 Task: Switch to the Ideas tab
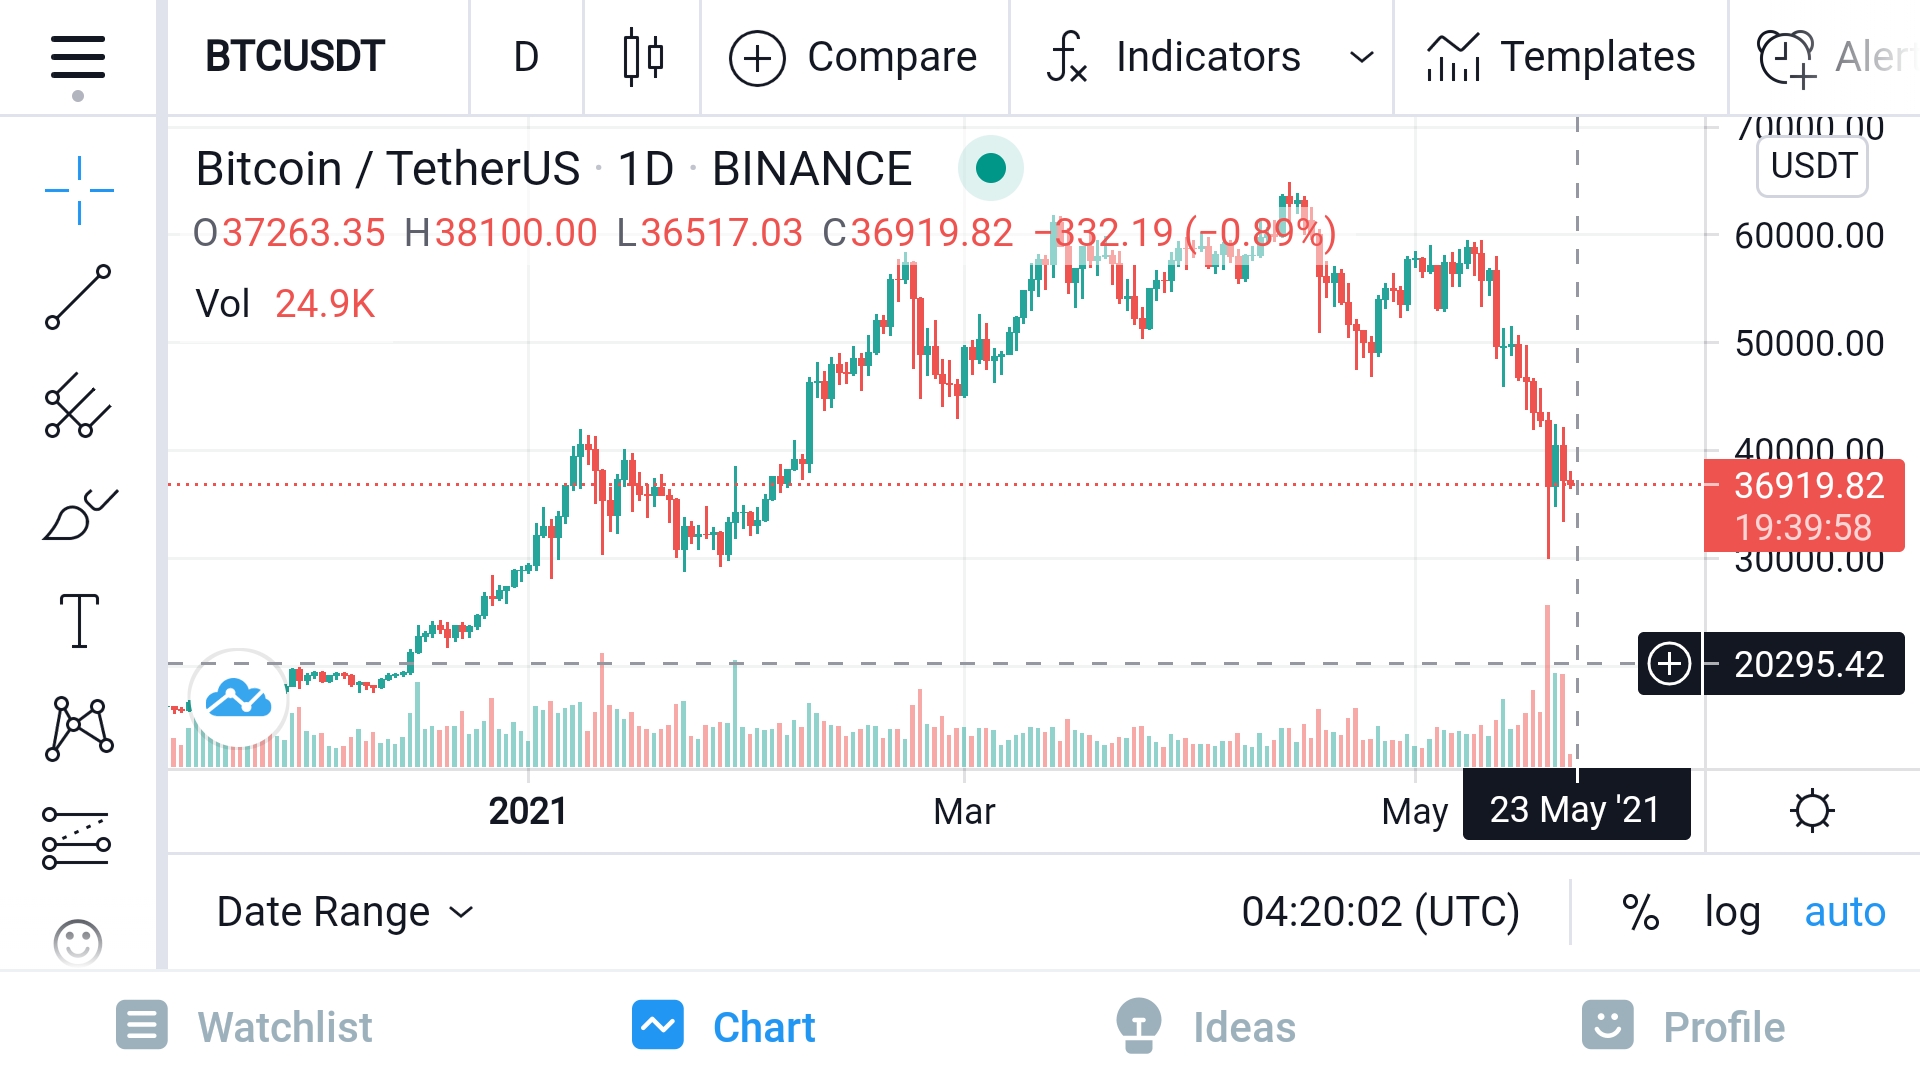point(1206,1027)
